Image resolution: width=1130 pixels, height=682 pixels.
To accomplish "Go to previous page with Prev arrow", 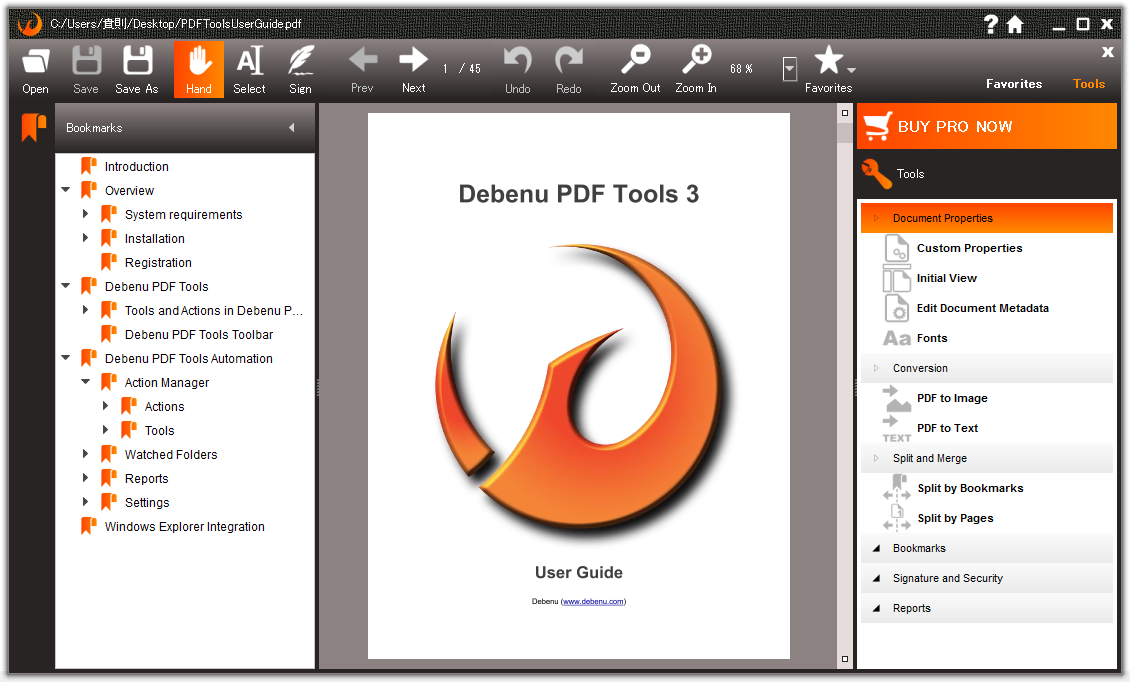I will point(362,70).
